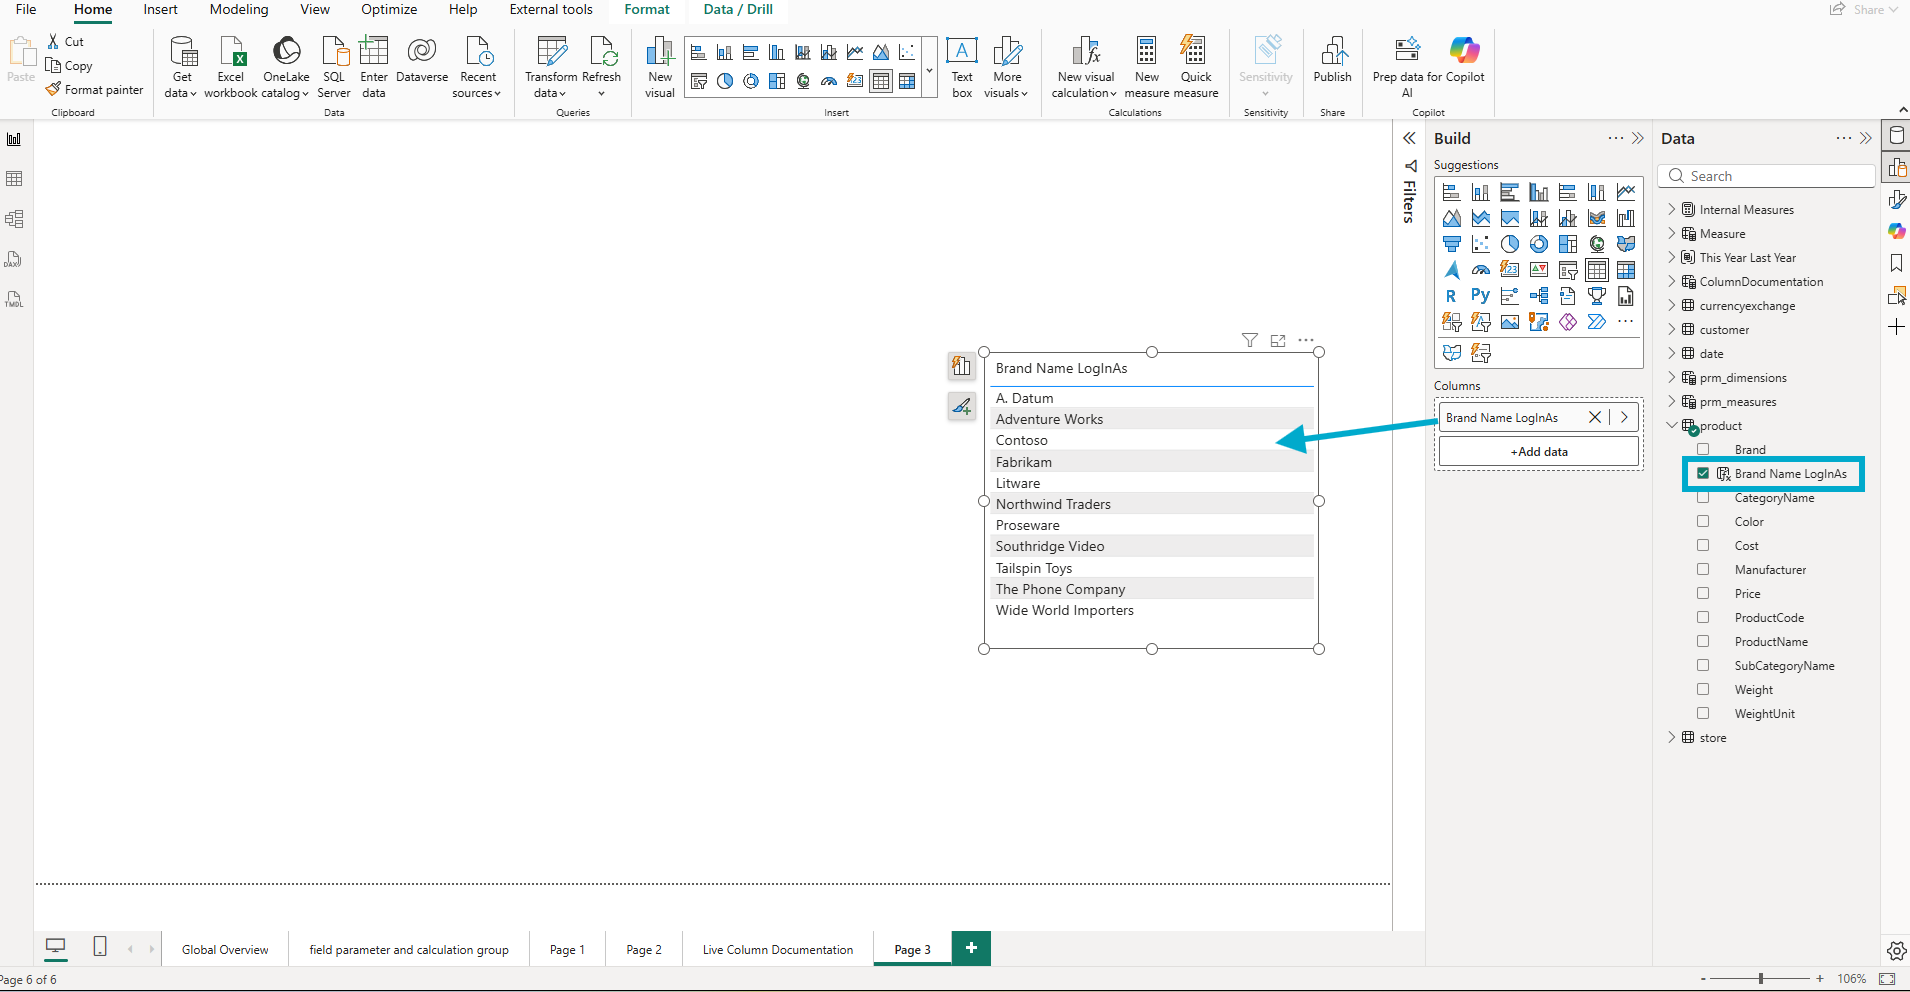Open TMDL view in left sidebar
The image size is (1910, 992).
tap(14, 299)
